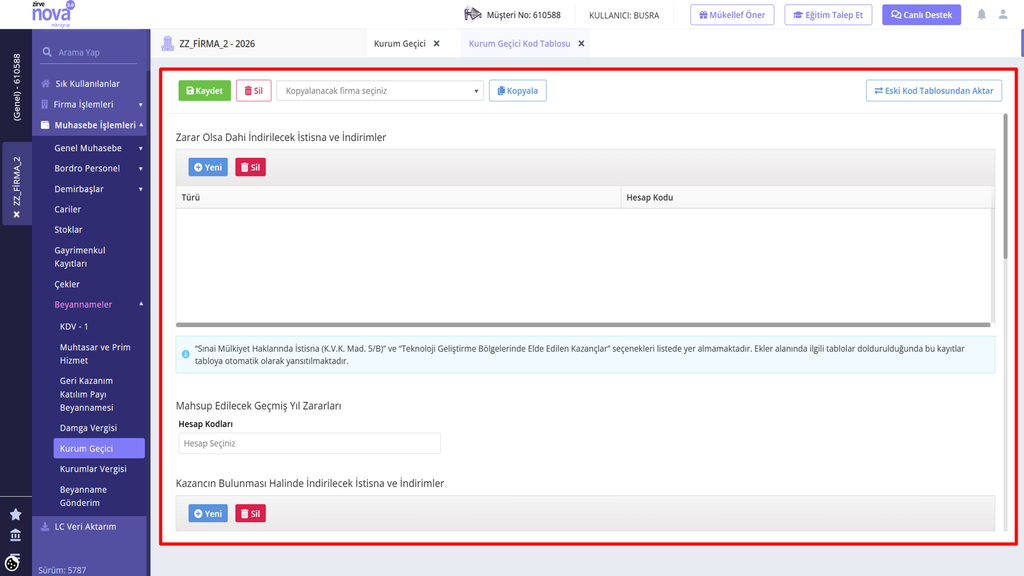Open the bank building icon in sidebar

[x=16, y=536]
